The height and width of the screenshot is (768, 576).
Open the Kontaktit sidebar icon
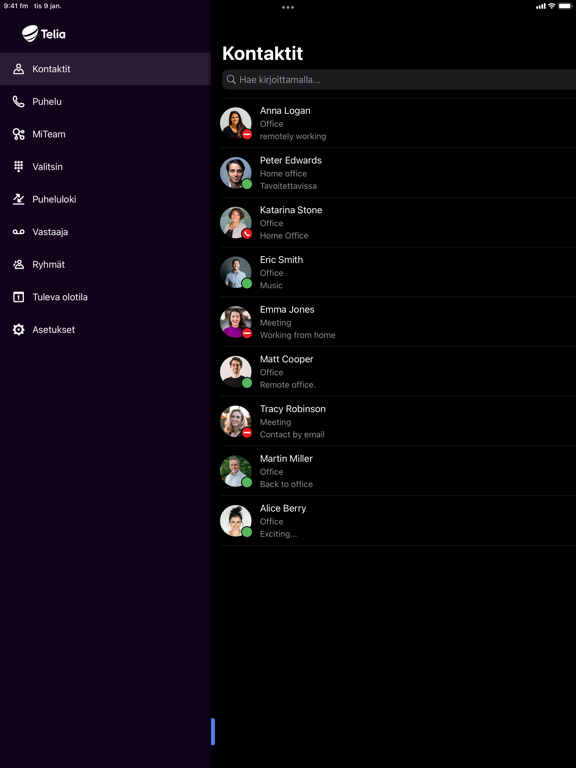[x=18, y=69]
